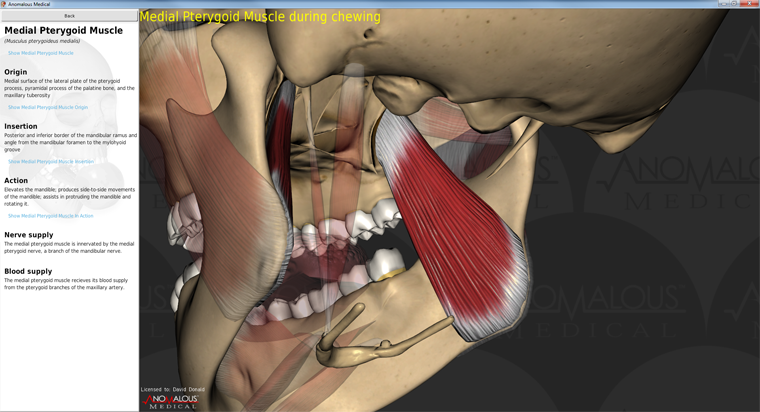Image resolution: width=760 pixels, height=412 pixels.
Task: Click the Nerve supply section heading
Action: tap(29, 235)
